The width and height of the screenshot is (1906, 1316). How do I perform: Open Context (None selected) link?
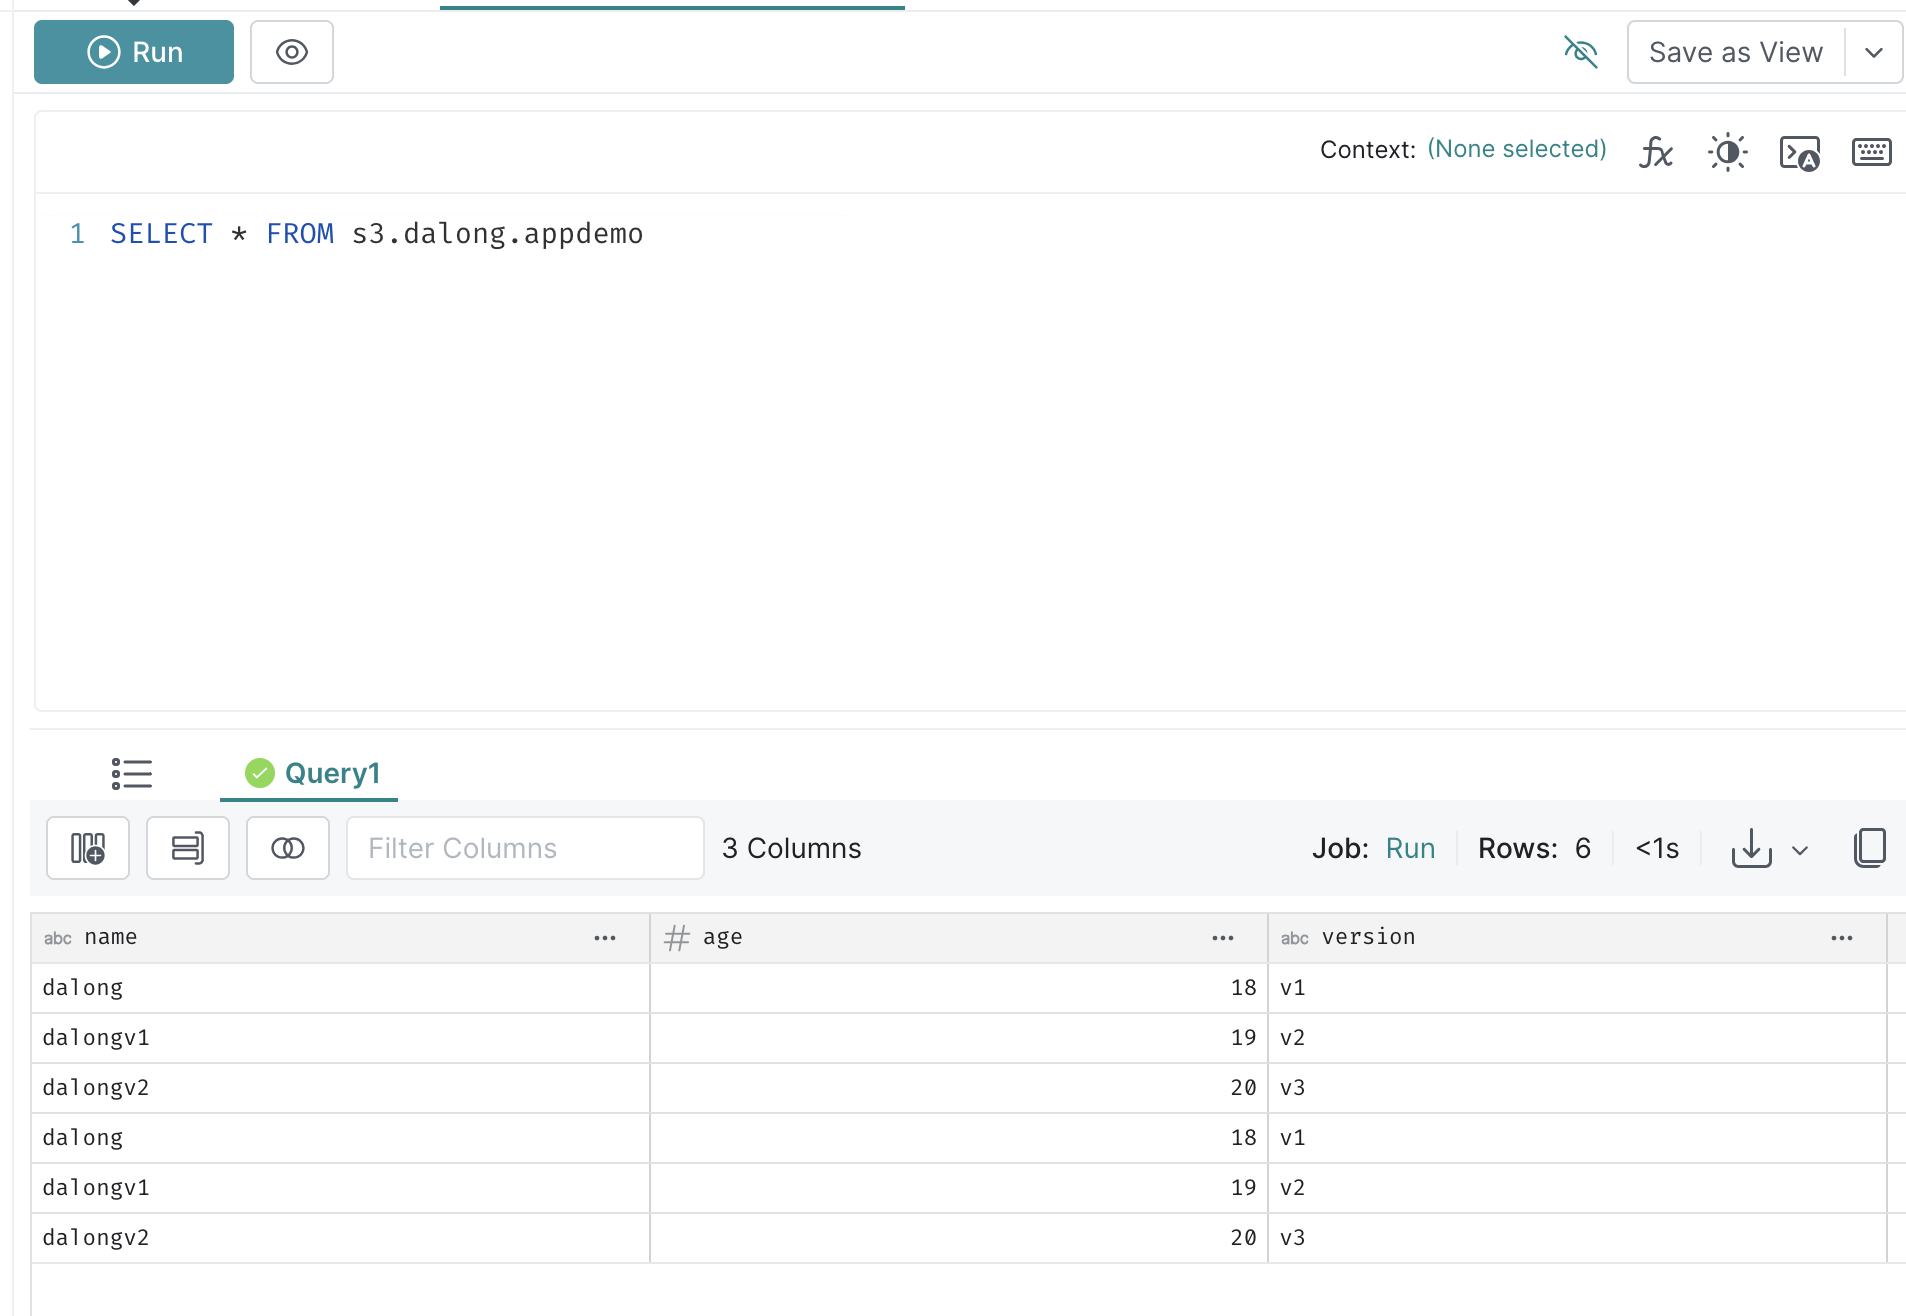(x=1517, y=149)
